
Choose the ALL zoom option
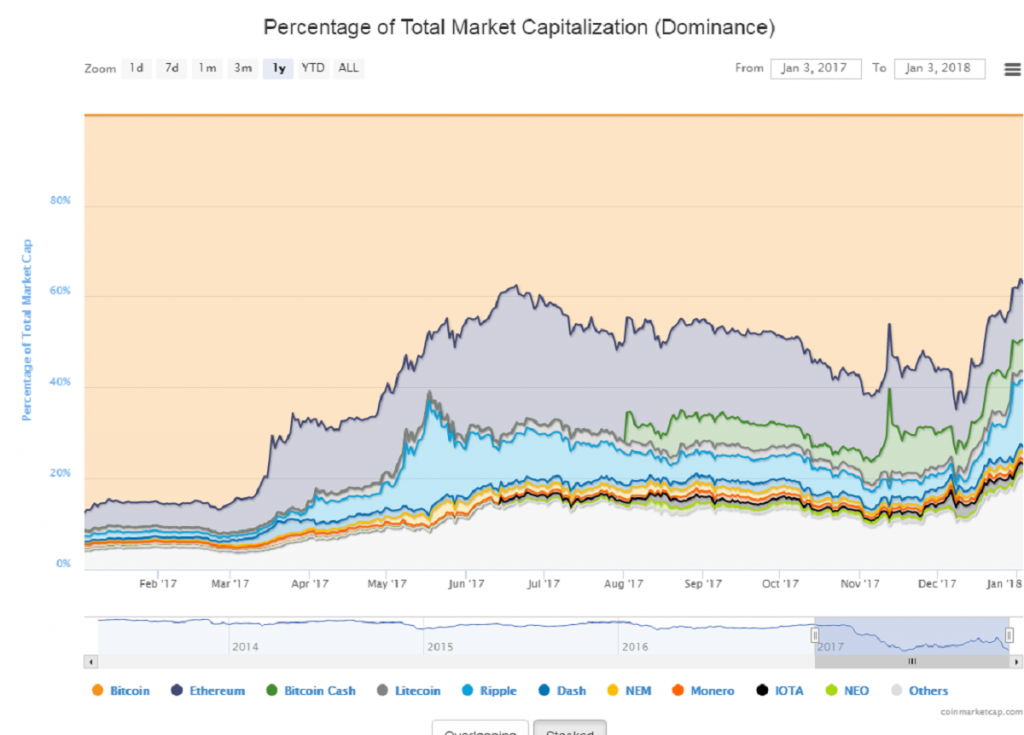[348, 69]
